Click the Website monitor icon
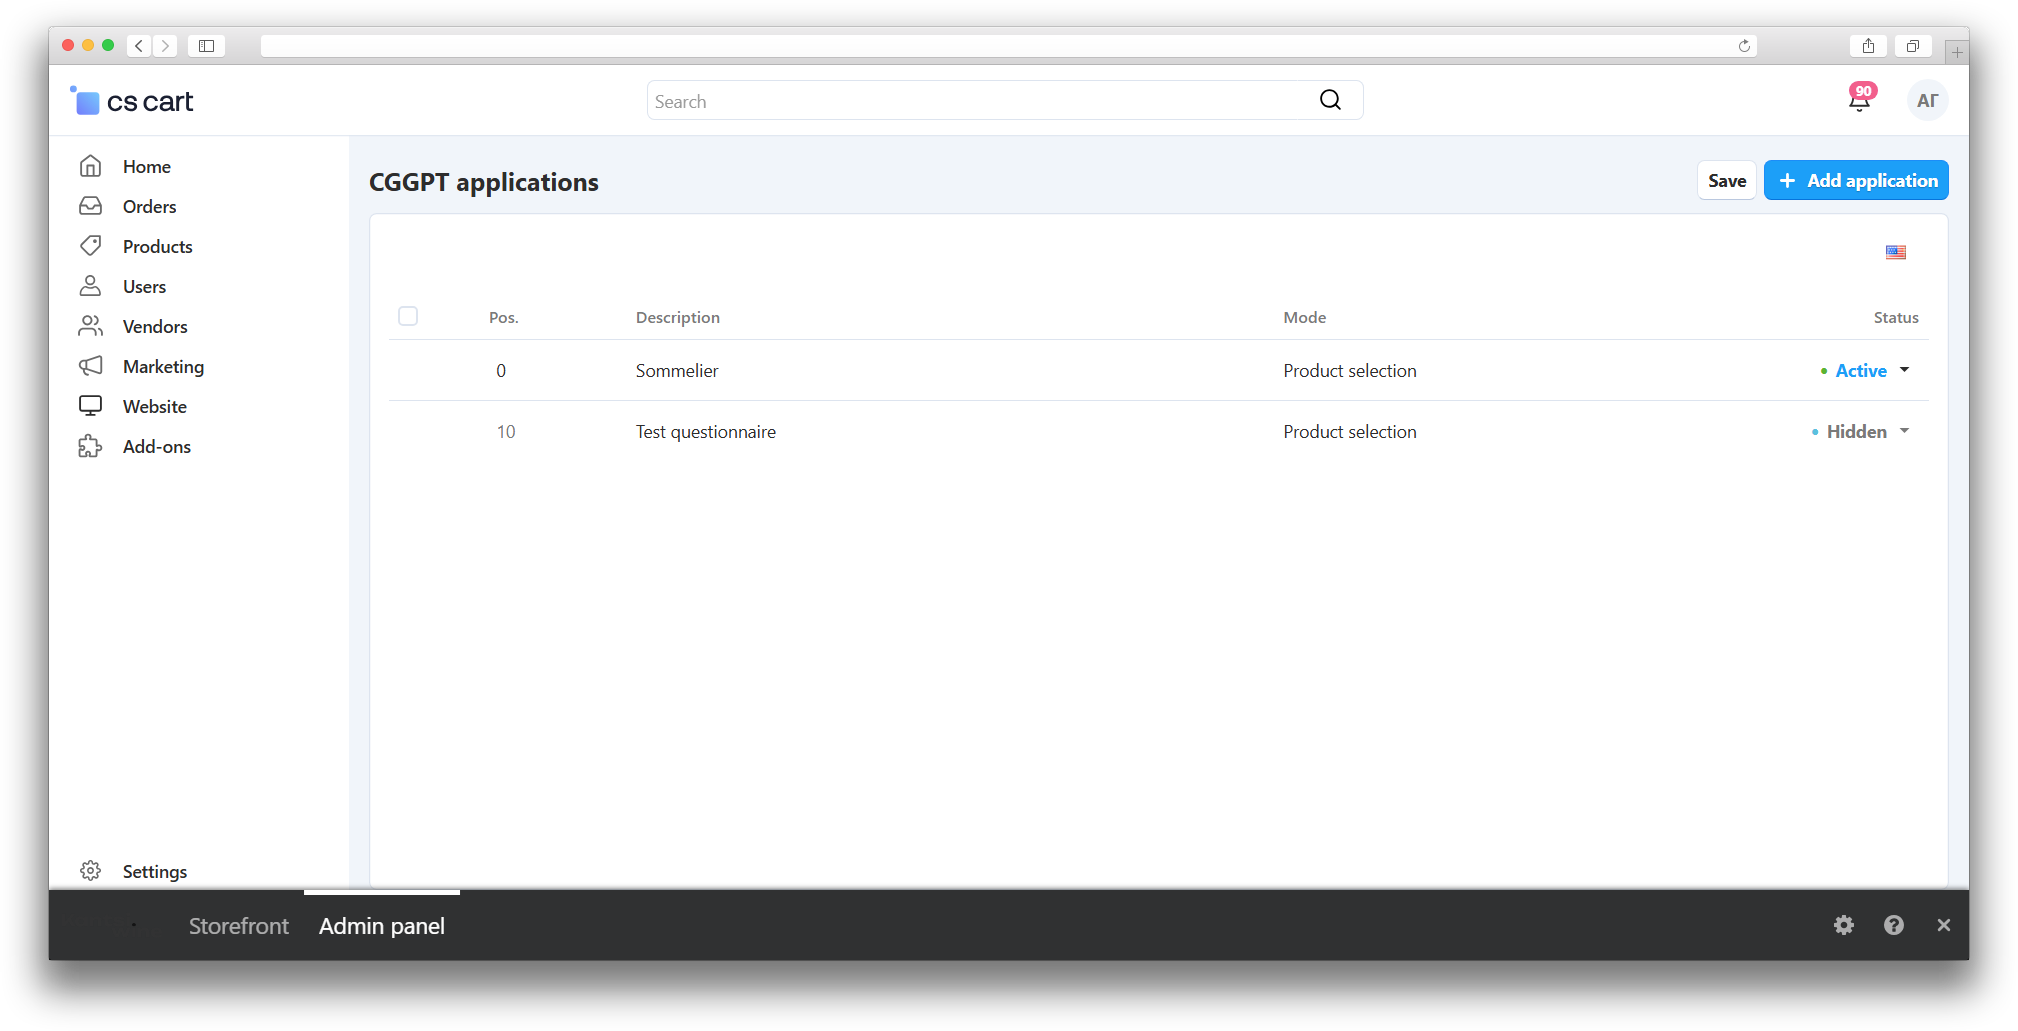Viewport: 2018px width, 1031px height. click(x=91, y=406)
